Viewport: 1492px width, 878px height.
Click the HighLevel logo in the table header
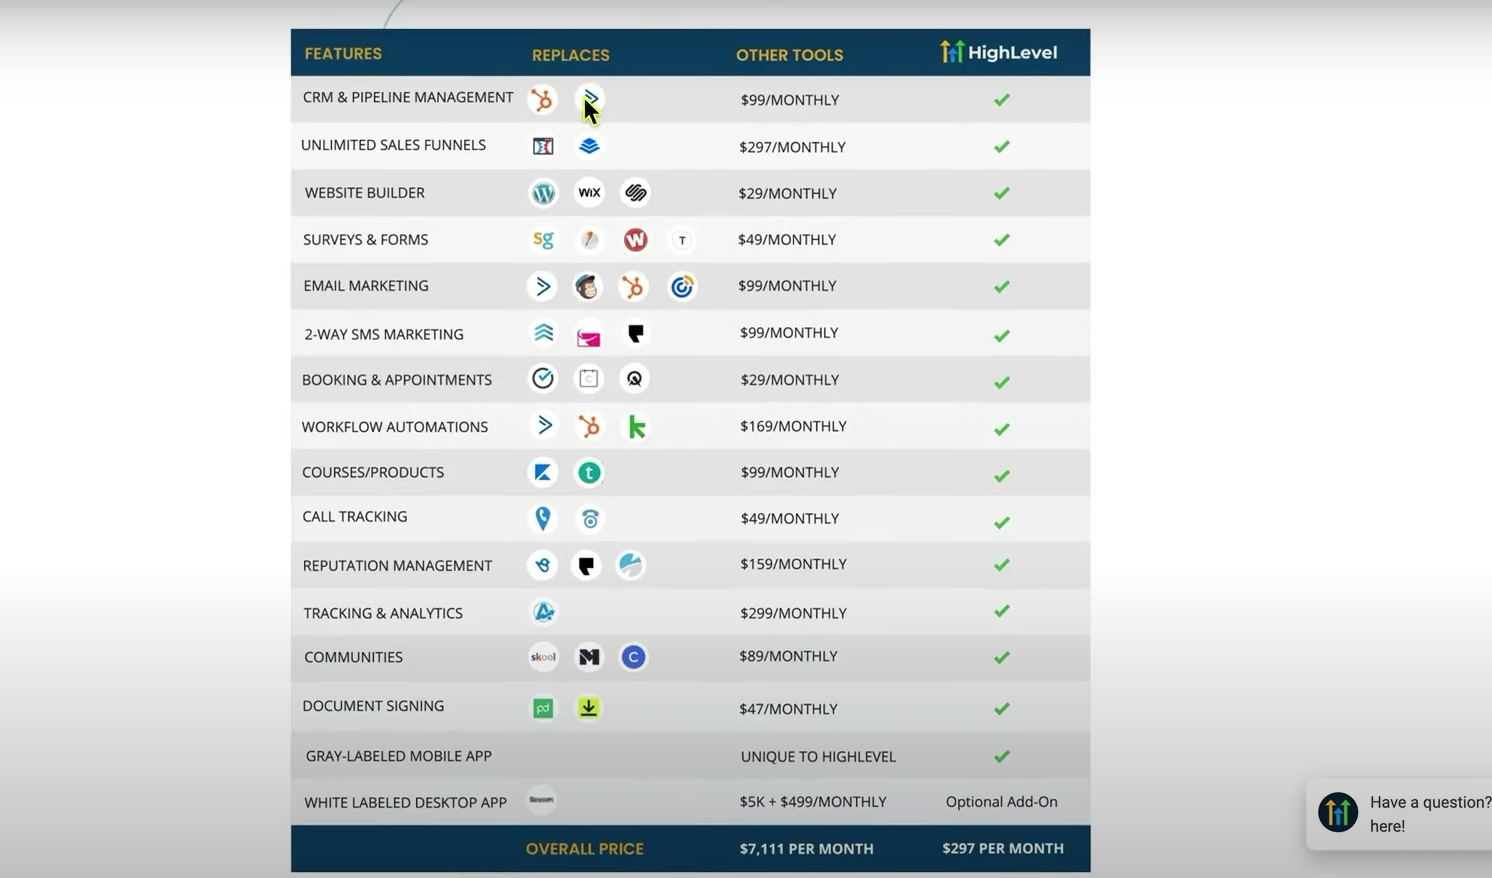coord(998,52)
